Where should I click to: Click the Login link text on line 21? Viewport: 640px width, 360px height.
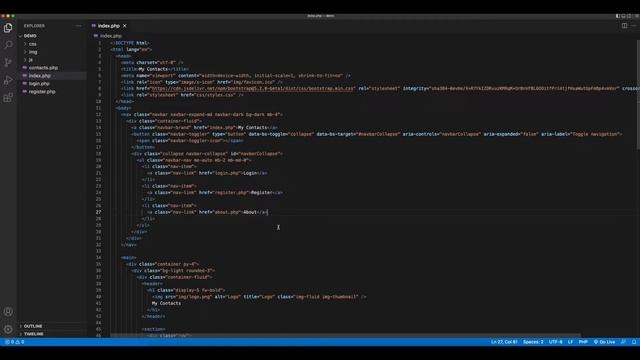pyautogui.click(x=250, y=173)
